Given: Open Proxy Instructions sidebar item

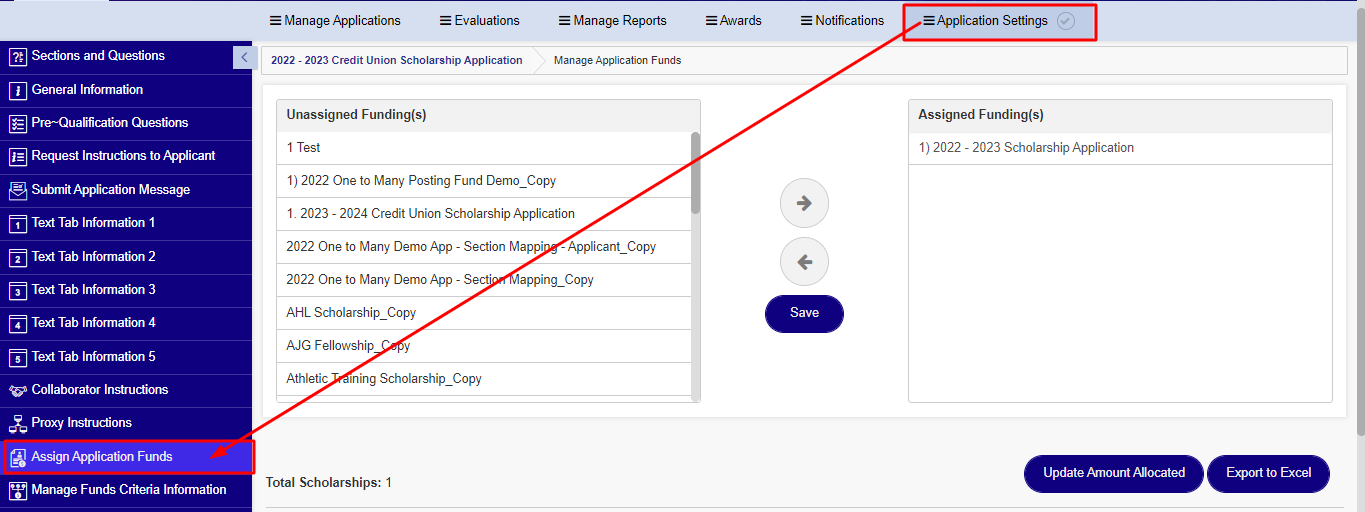Looking at the screenshot, I should [126, 423].
